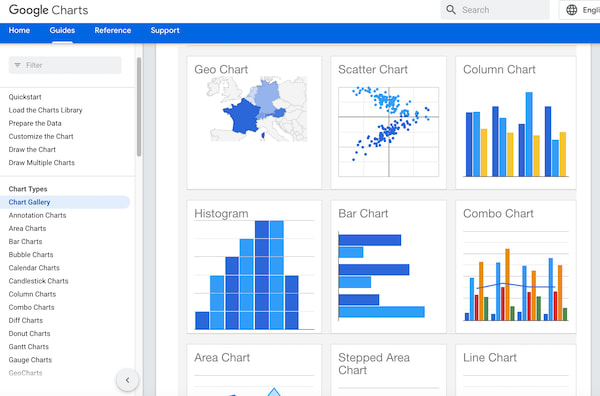Viewport: 600px width, 396px height.
Task: Open the Bar Chart thumbnail
Action: pos(382,275)
